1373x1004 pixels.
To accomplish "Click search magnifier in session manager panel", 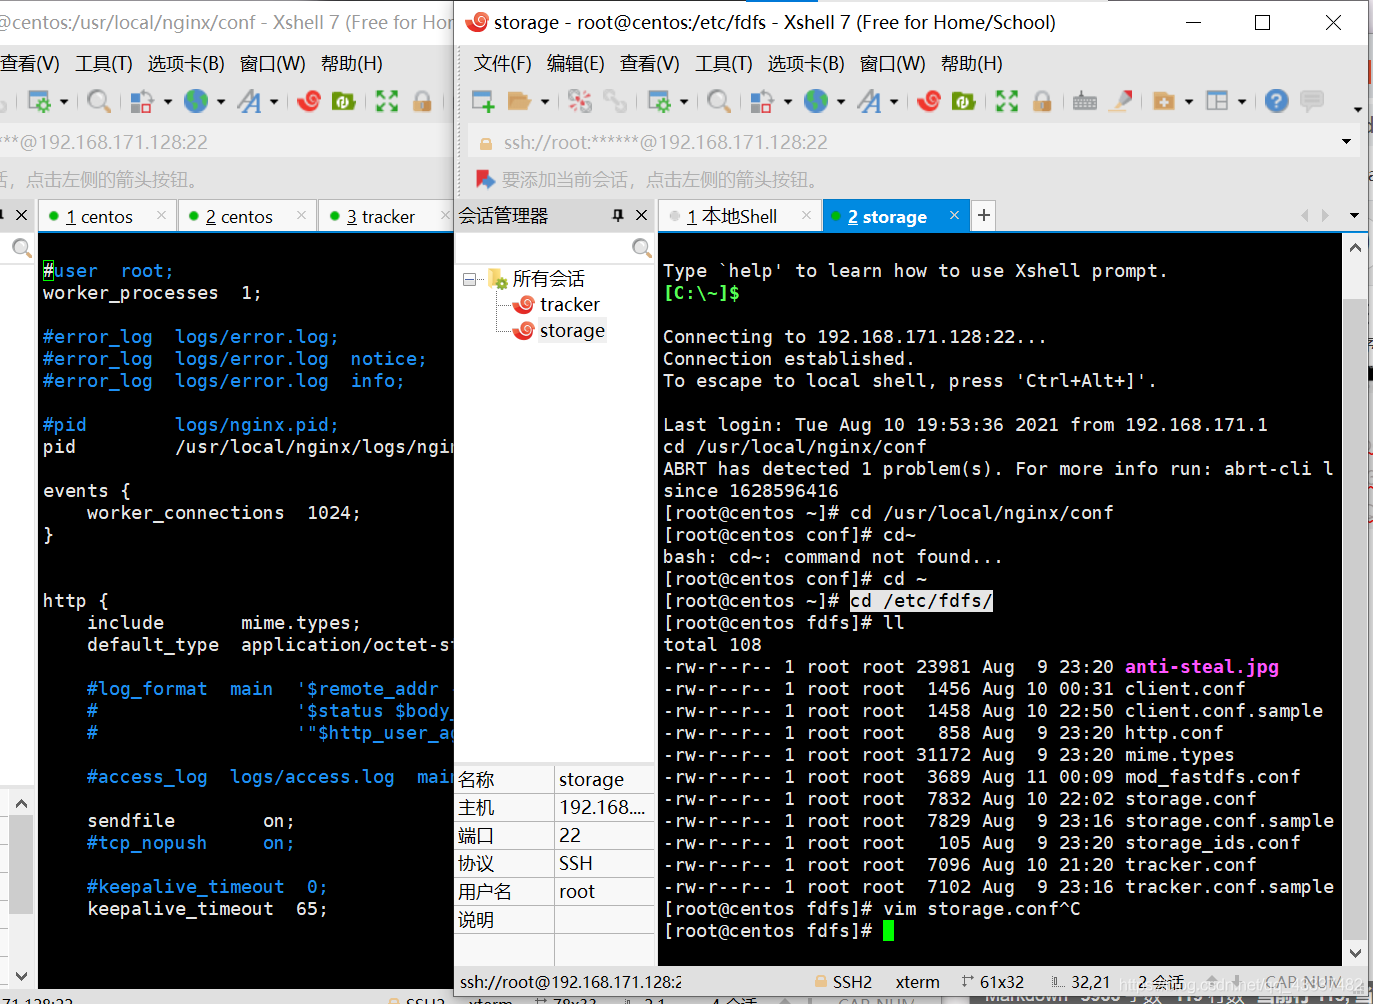I will point(642,247).
